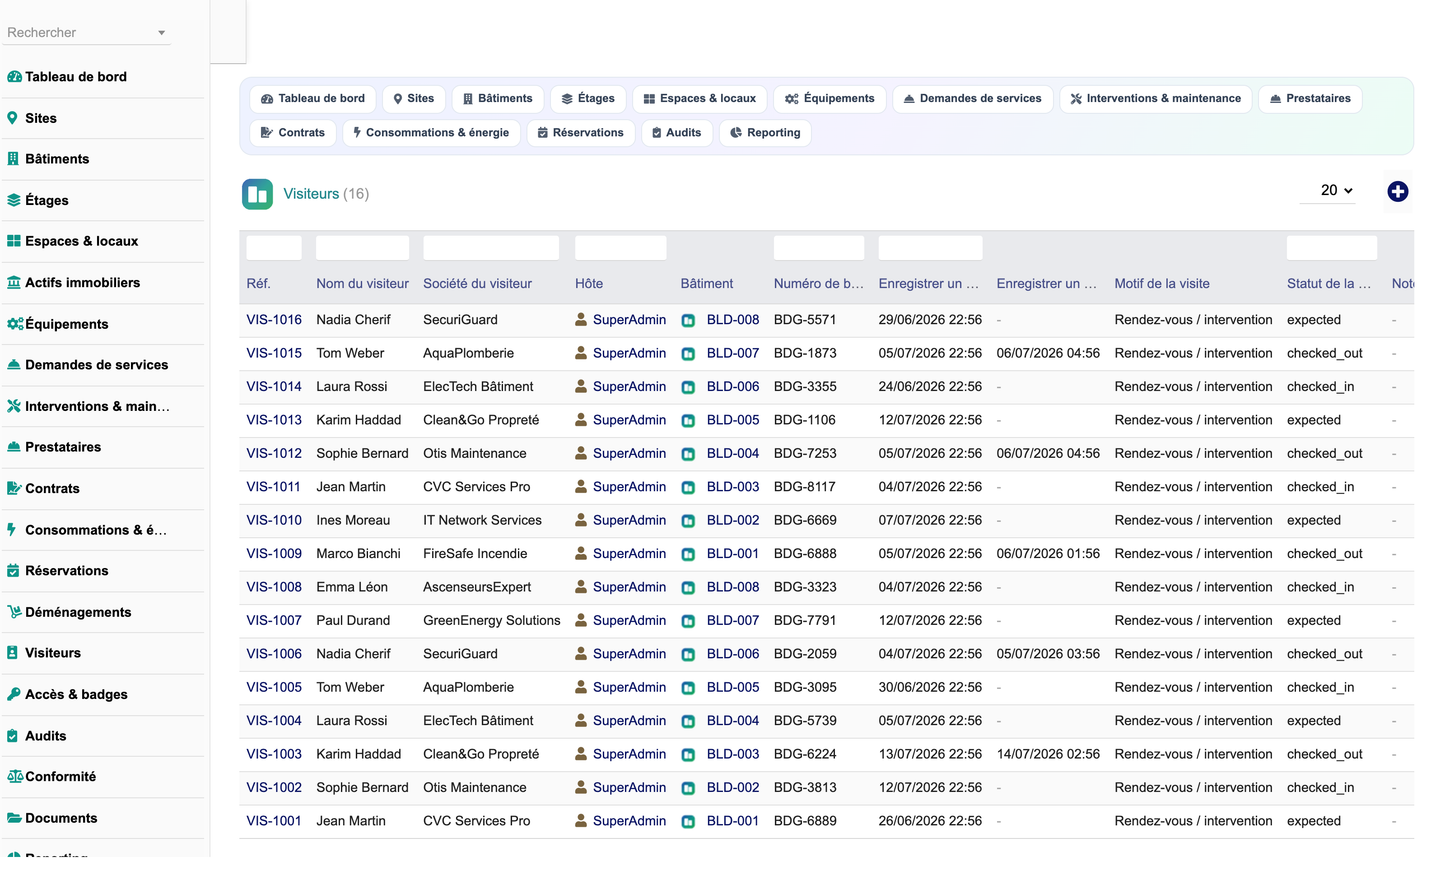Open the Reporting tab in top navigation
The width and height of the screenshot is (1445, 894).
[765, 133]
